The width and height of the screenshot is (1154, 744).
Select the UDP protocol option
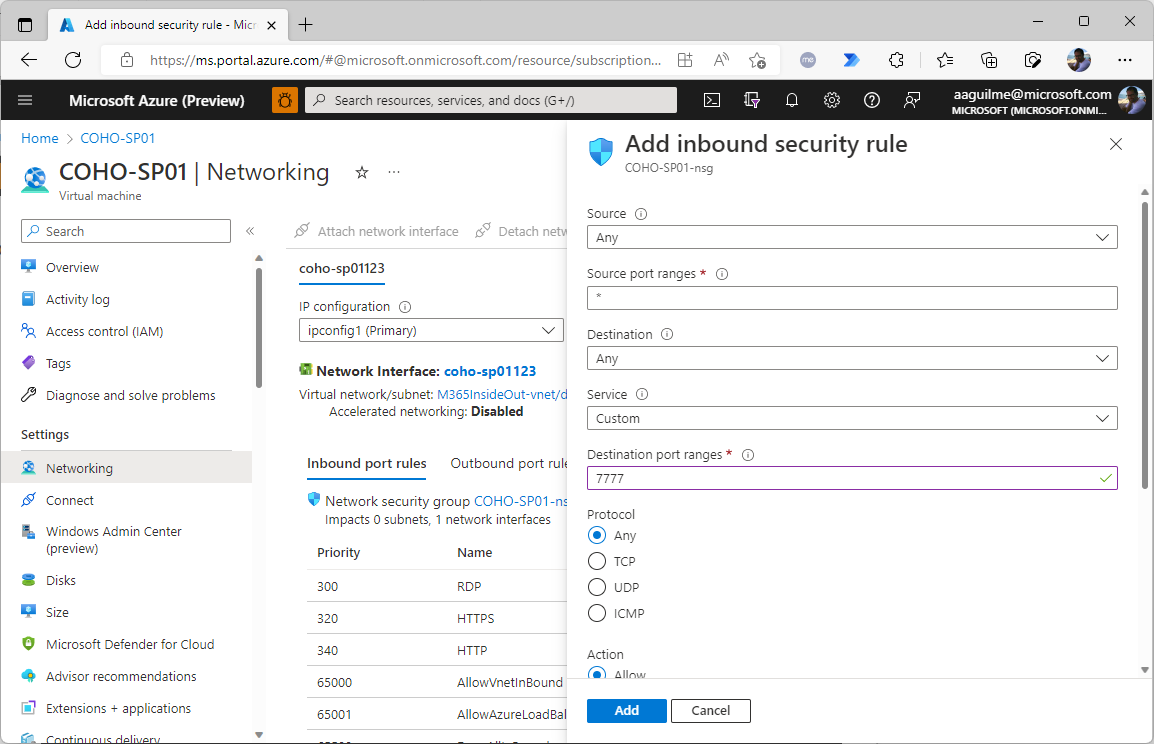point(597,587)
